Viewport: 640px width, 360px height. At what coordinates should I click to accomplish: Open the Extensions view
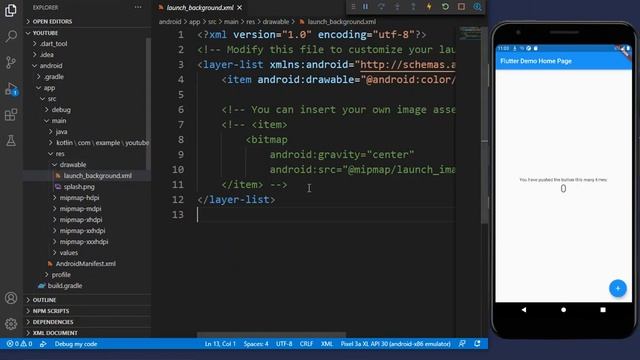click(11, 115)
